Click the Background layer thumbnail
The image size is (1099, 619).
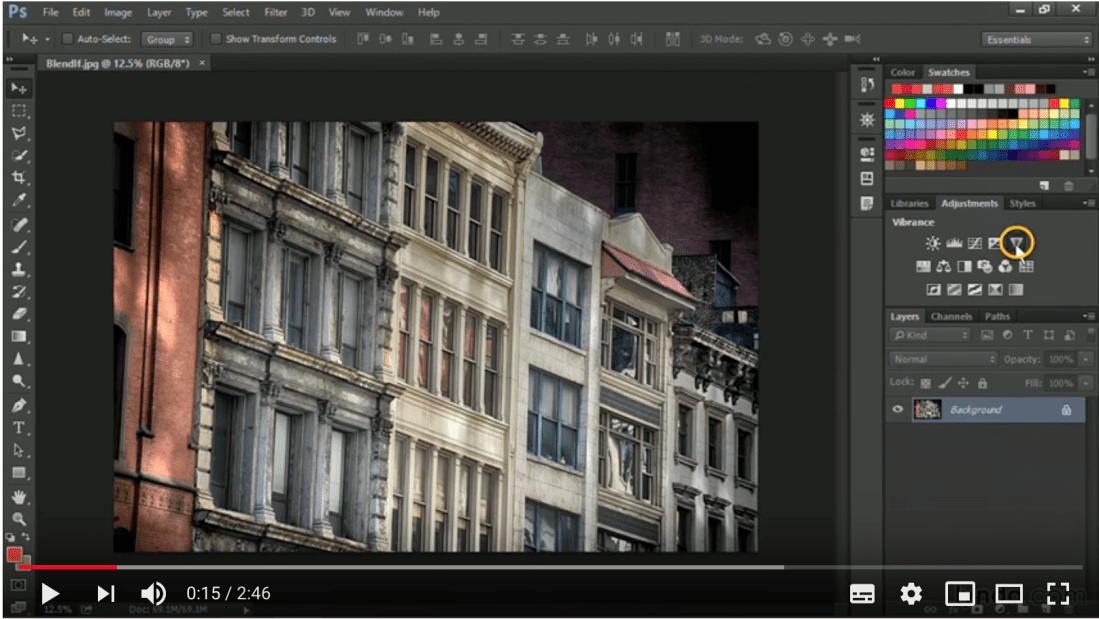[926, 409]
